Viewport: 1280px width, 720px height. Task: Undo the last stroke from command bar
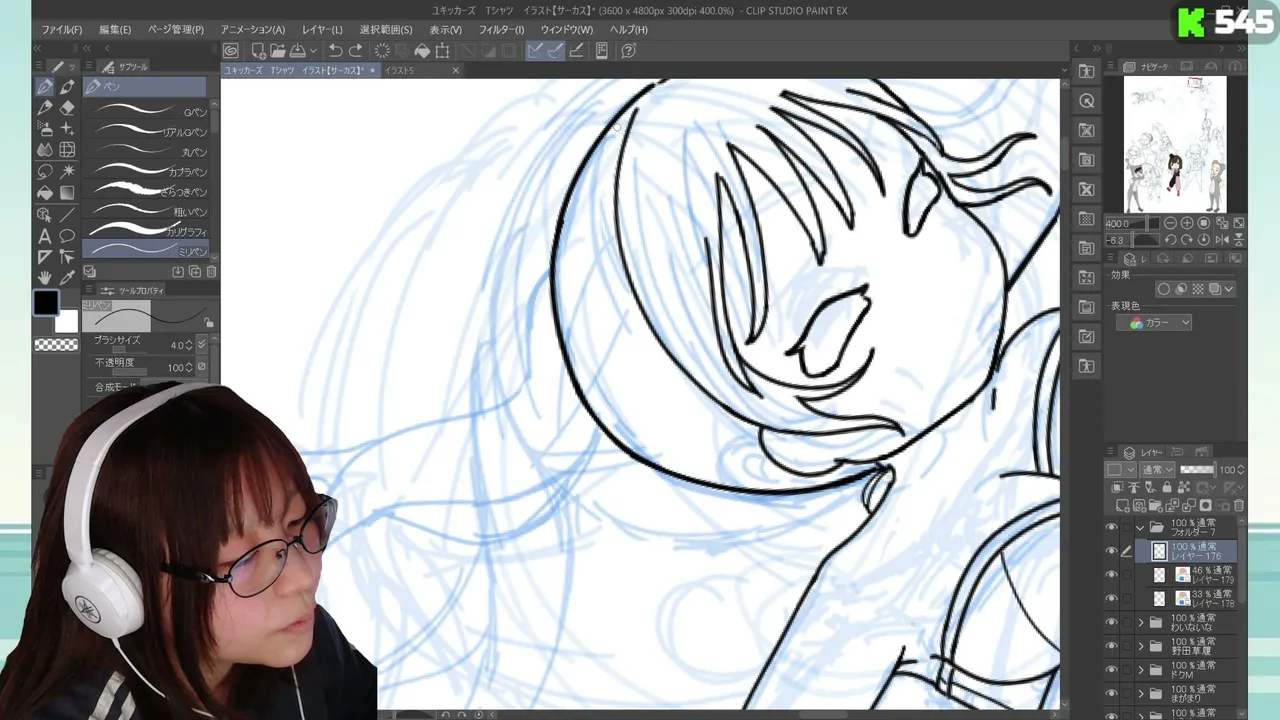(336, 51)
